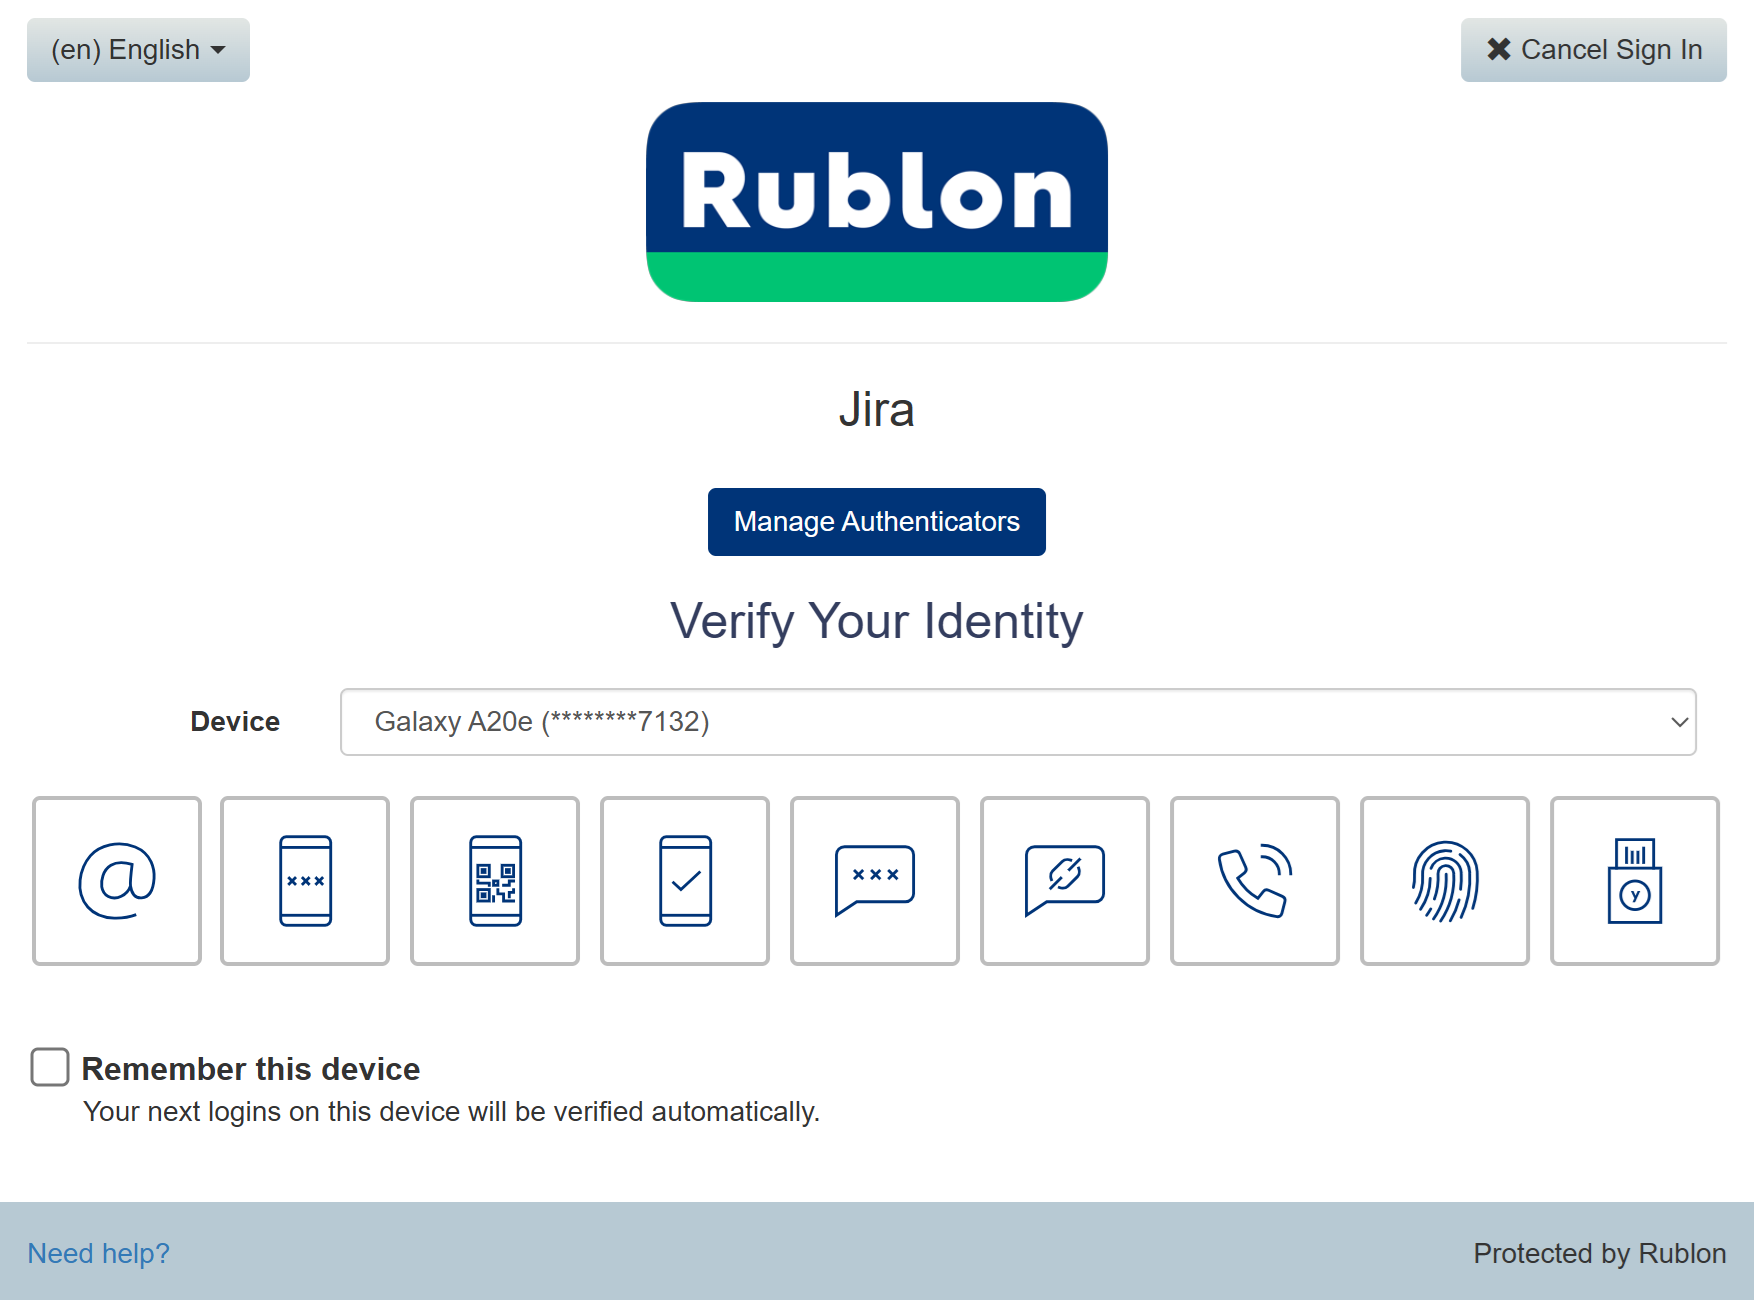The height and width of the screenshot is (1300, 1754).
Task: Select the fingerprint security key method
Action: click(x=1445, y=881)
